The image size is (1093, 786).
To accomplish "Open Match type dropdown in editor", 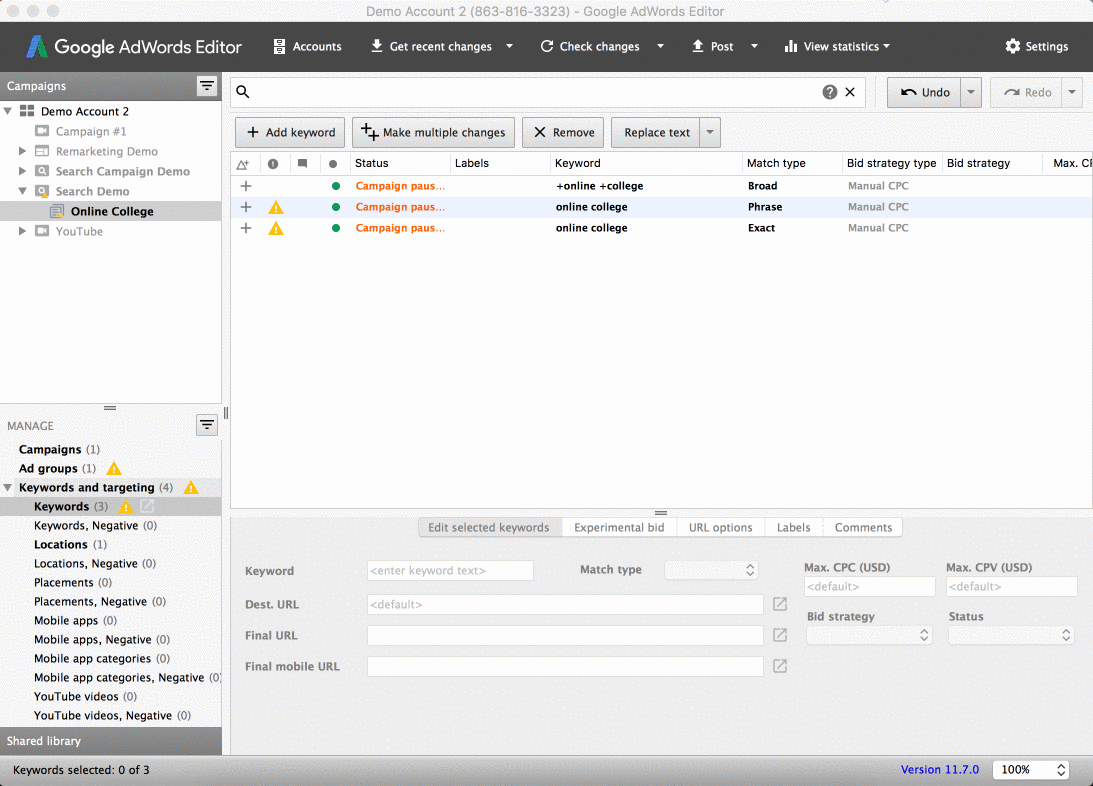I will coord(711,570).
